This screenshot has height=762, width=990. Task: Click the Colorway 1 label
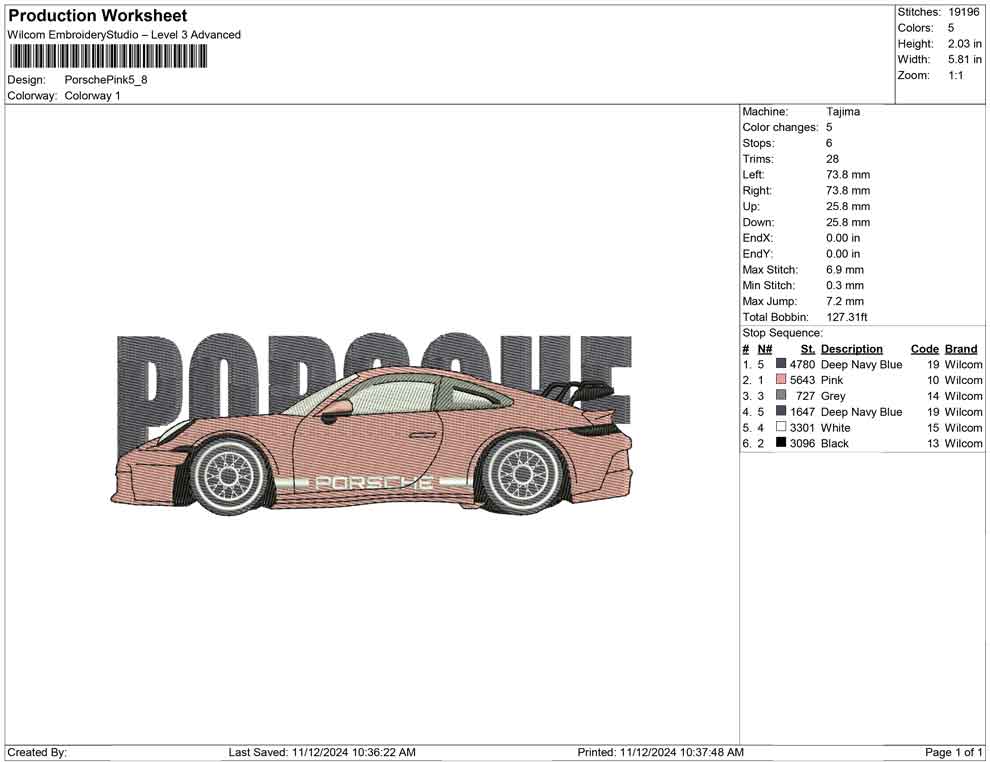tap(92, 95)
